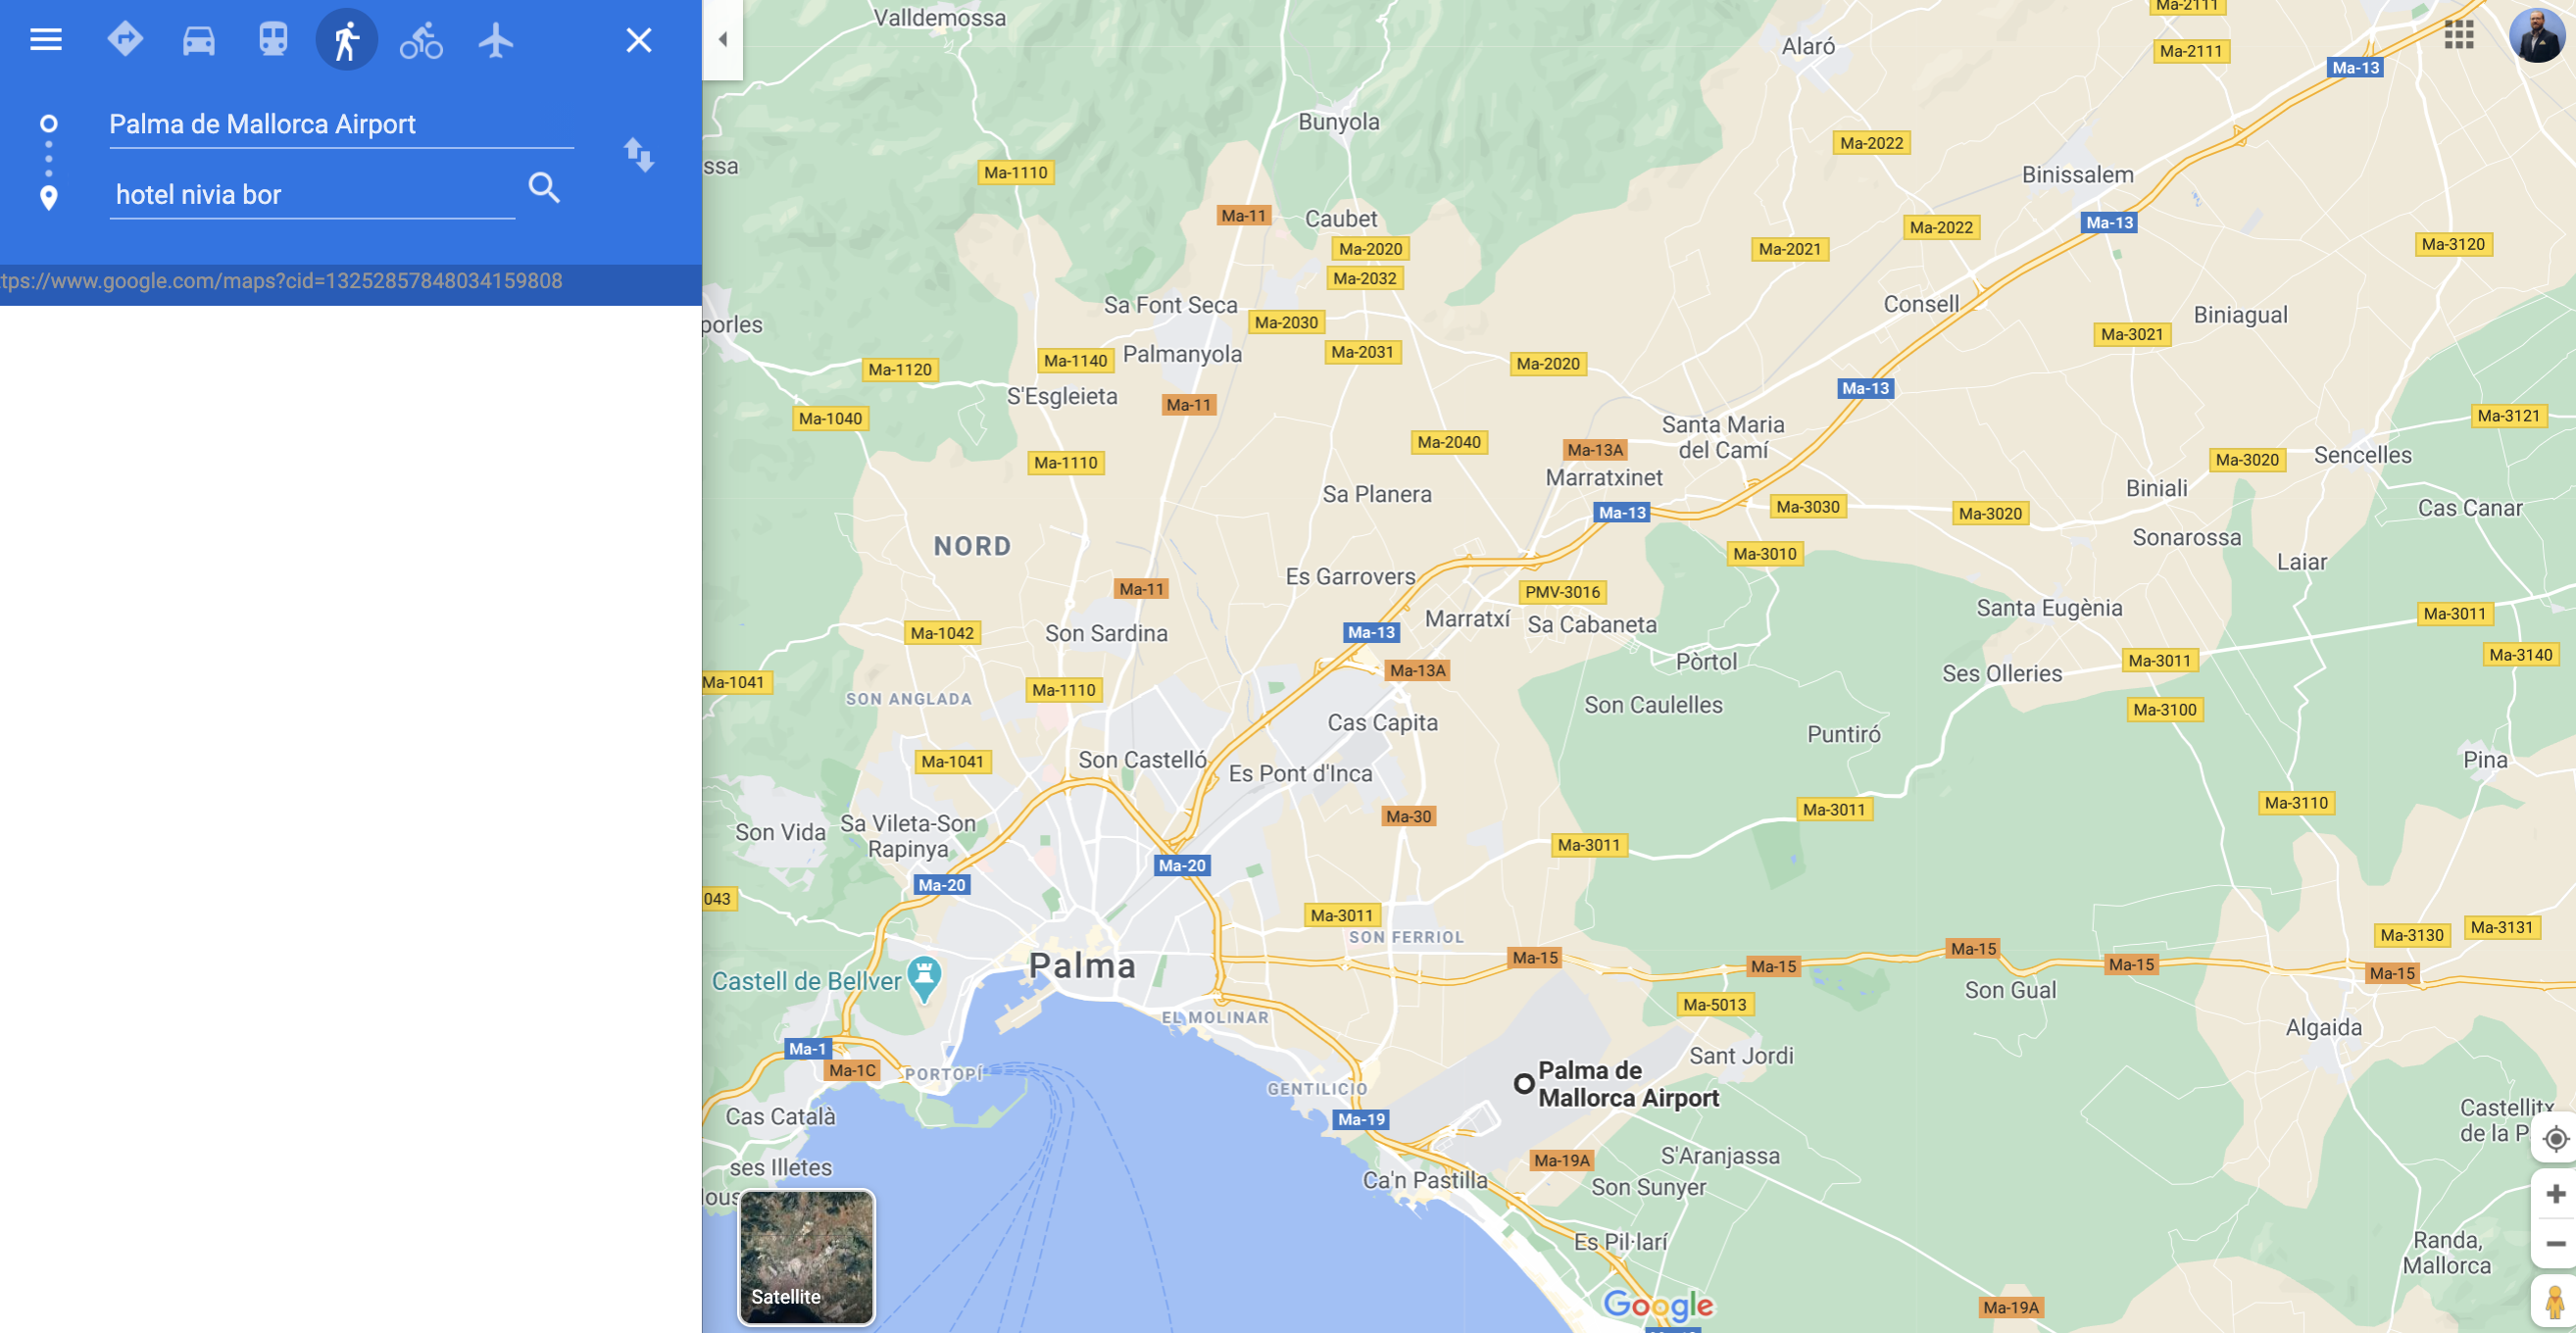Screen dimensions: 2576x1333
Task: Close the directions panel
Action: click(x=638, y=40)
